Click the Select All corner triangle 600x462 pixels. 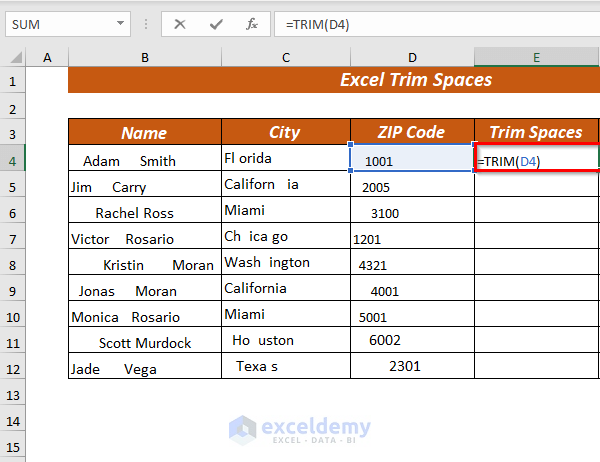click(x=16, y=58)
